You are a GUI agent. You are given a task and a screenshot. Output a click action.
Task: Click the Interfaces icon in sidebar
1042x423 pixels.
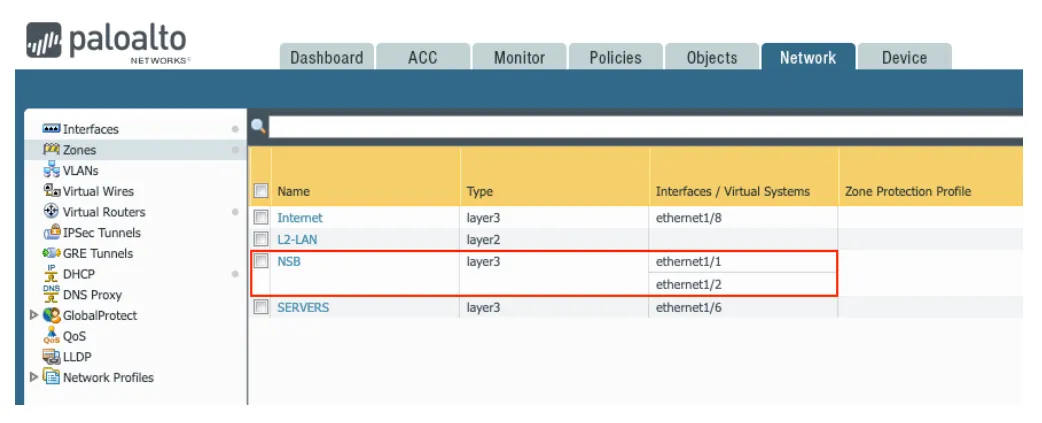[x=51, y=129]
